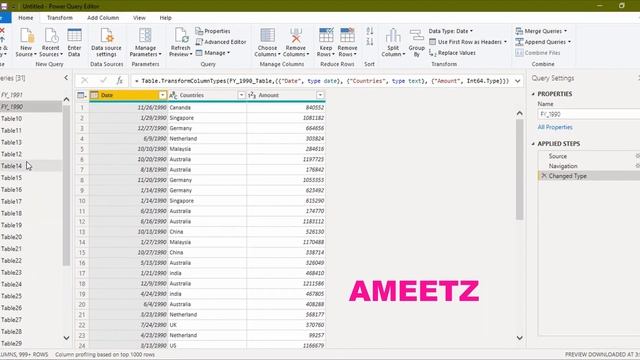Image resolution: width=640 pixels, height=360 pixels.
Task: Open Manage Parameters
Action: pyautogui.click(x=145, y=42)
